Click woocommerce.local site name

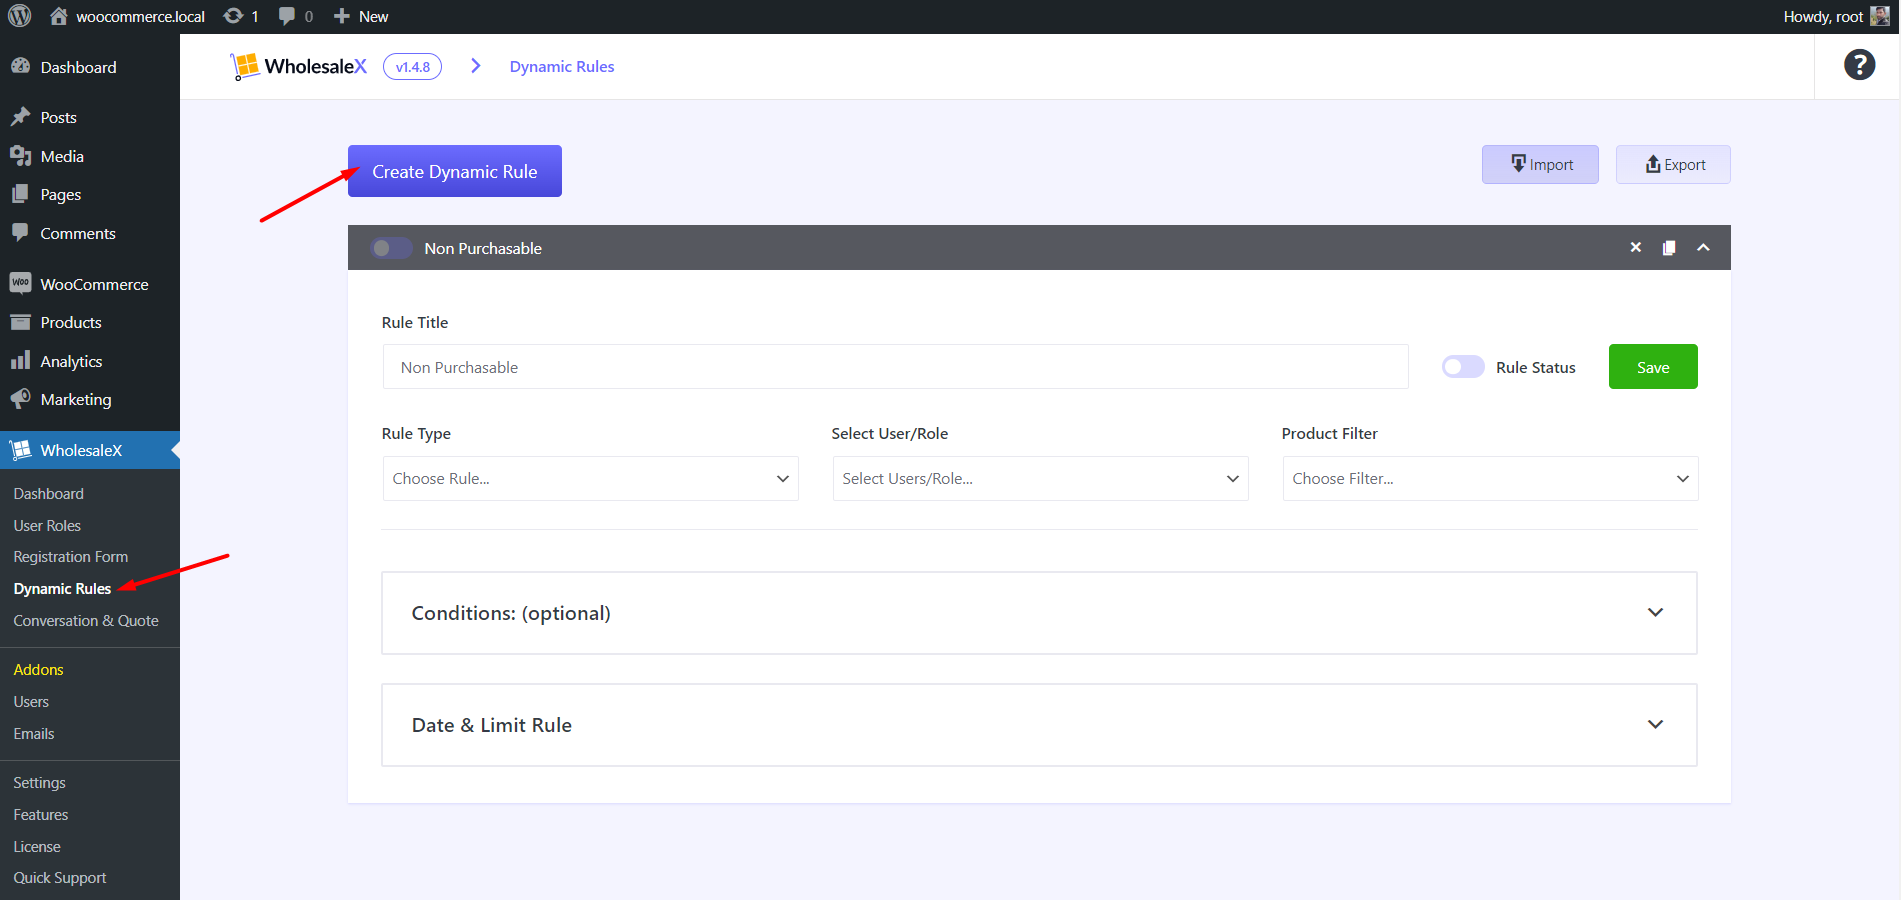pyautogui.click(x=140, y=16)
